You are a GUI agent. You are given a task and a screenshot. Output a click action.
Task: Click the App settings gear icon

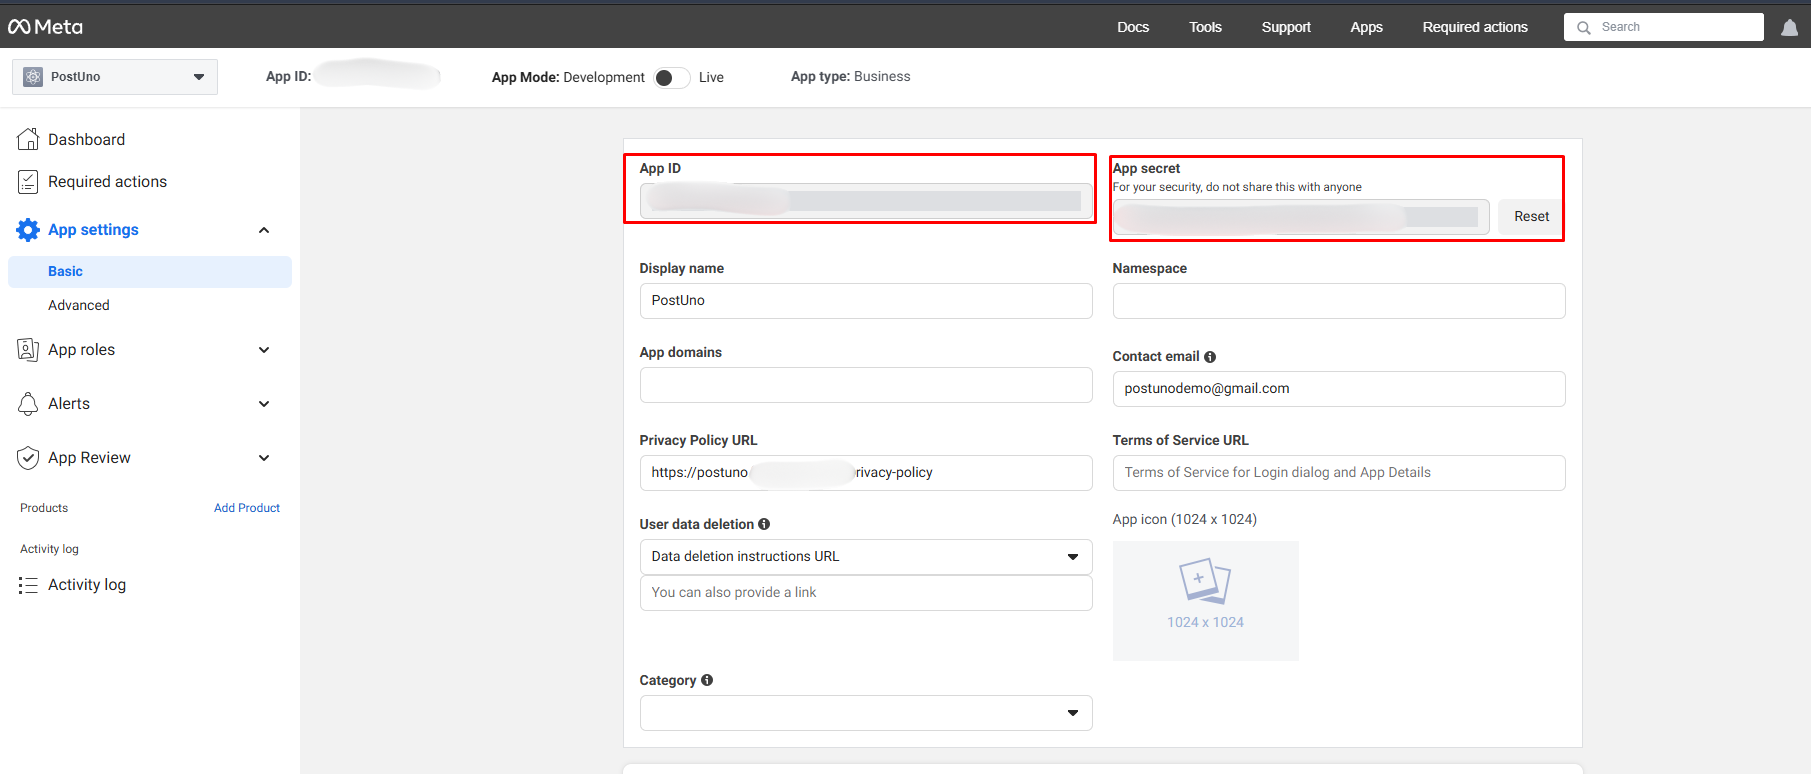(x=28, y=230)
